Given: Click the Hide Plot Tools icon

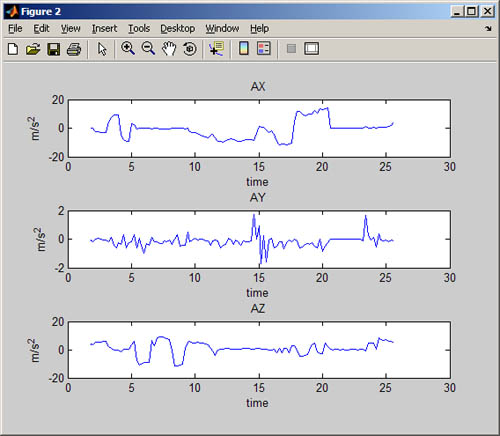Looking at the screenshot, I should pos(291,49).
